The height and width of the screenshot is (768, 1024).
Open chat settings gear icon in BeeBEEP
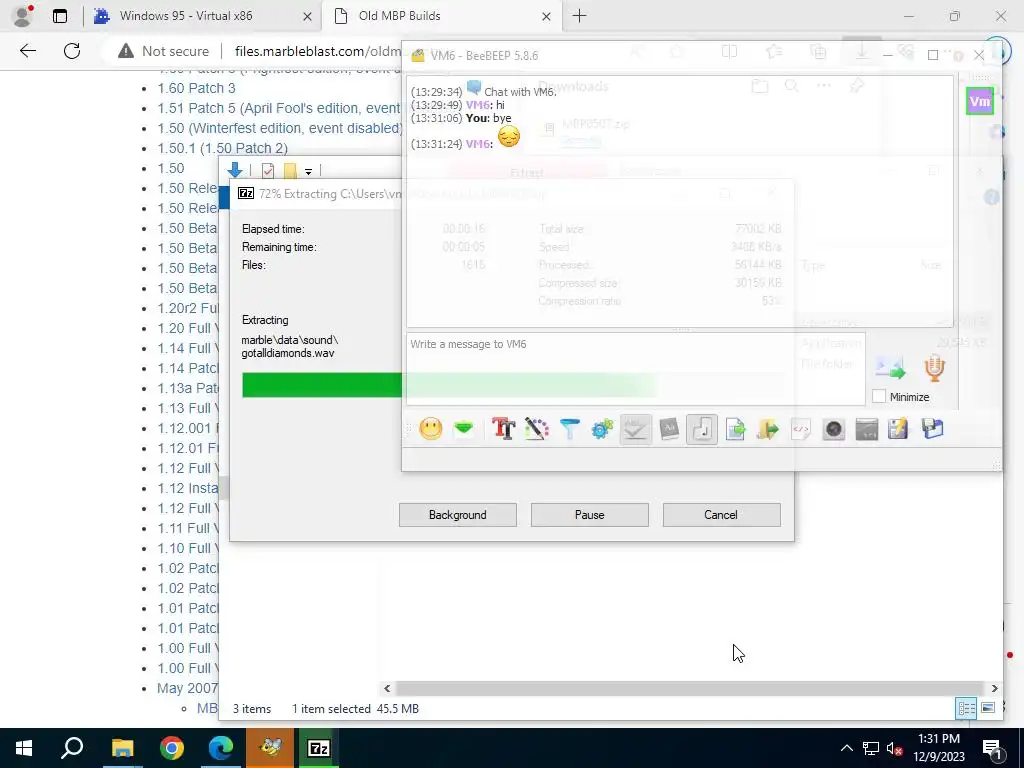click(x=602, y=429)
